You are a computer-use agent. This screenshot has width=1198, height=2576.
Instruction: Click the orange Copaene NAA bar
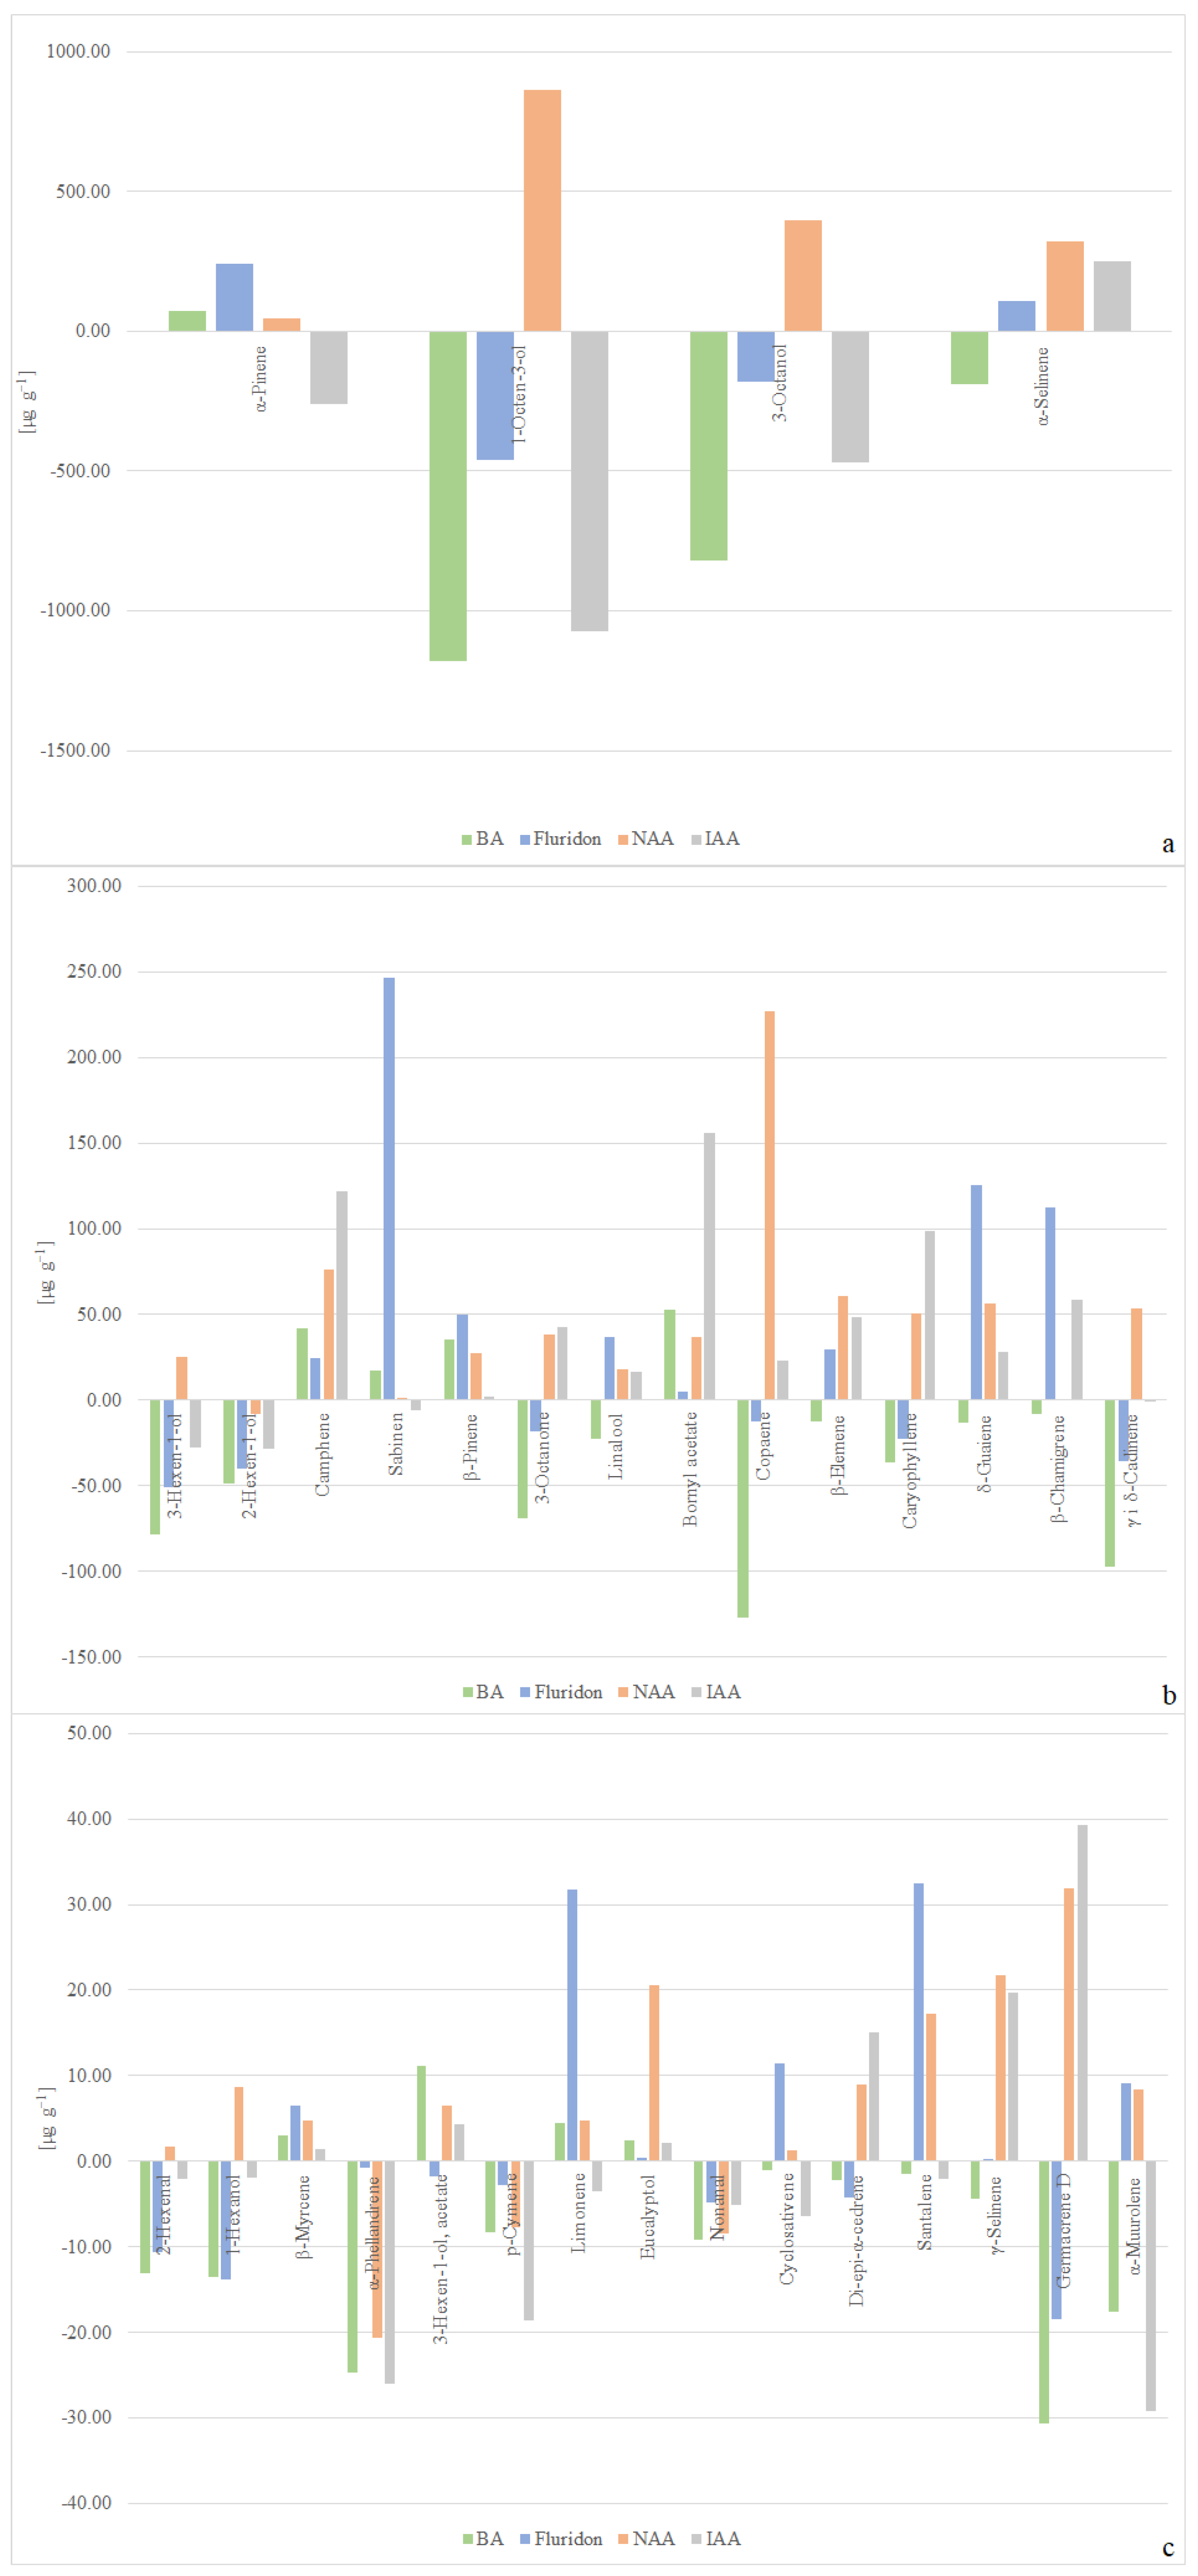pyautogui.click(x=769, y=1205)
